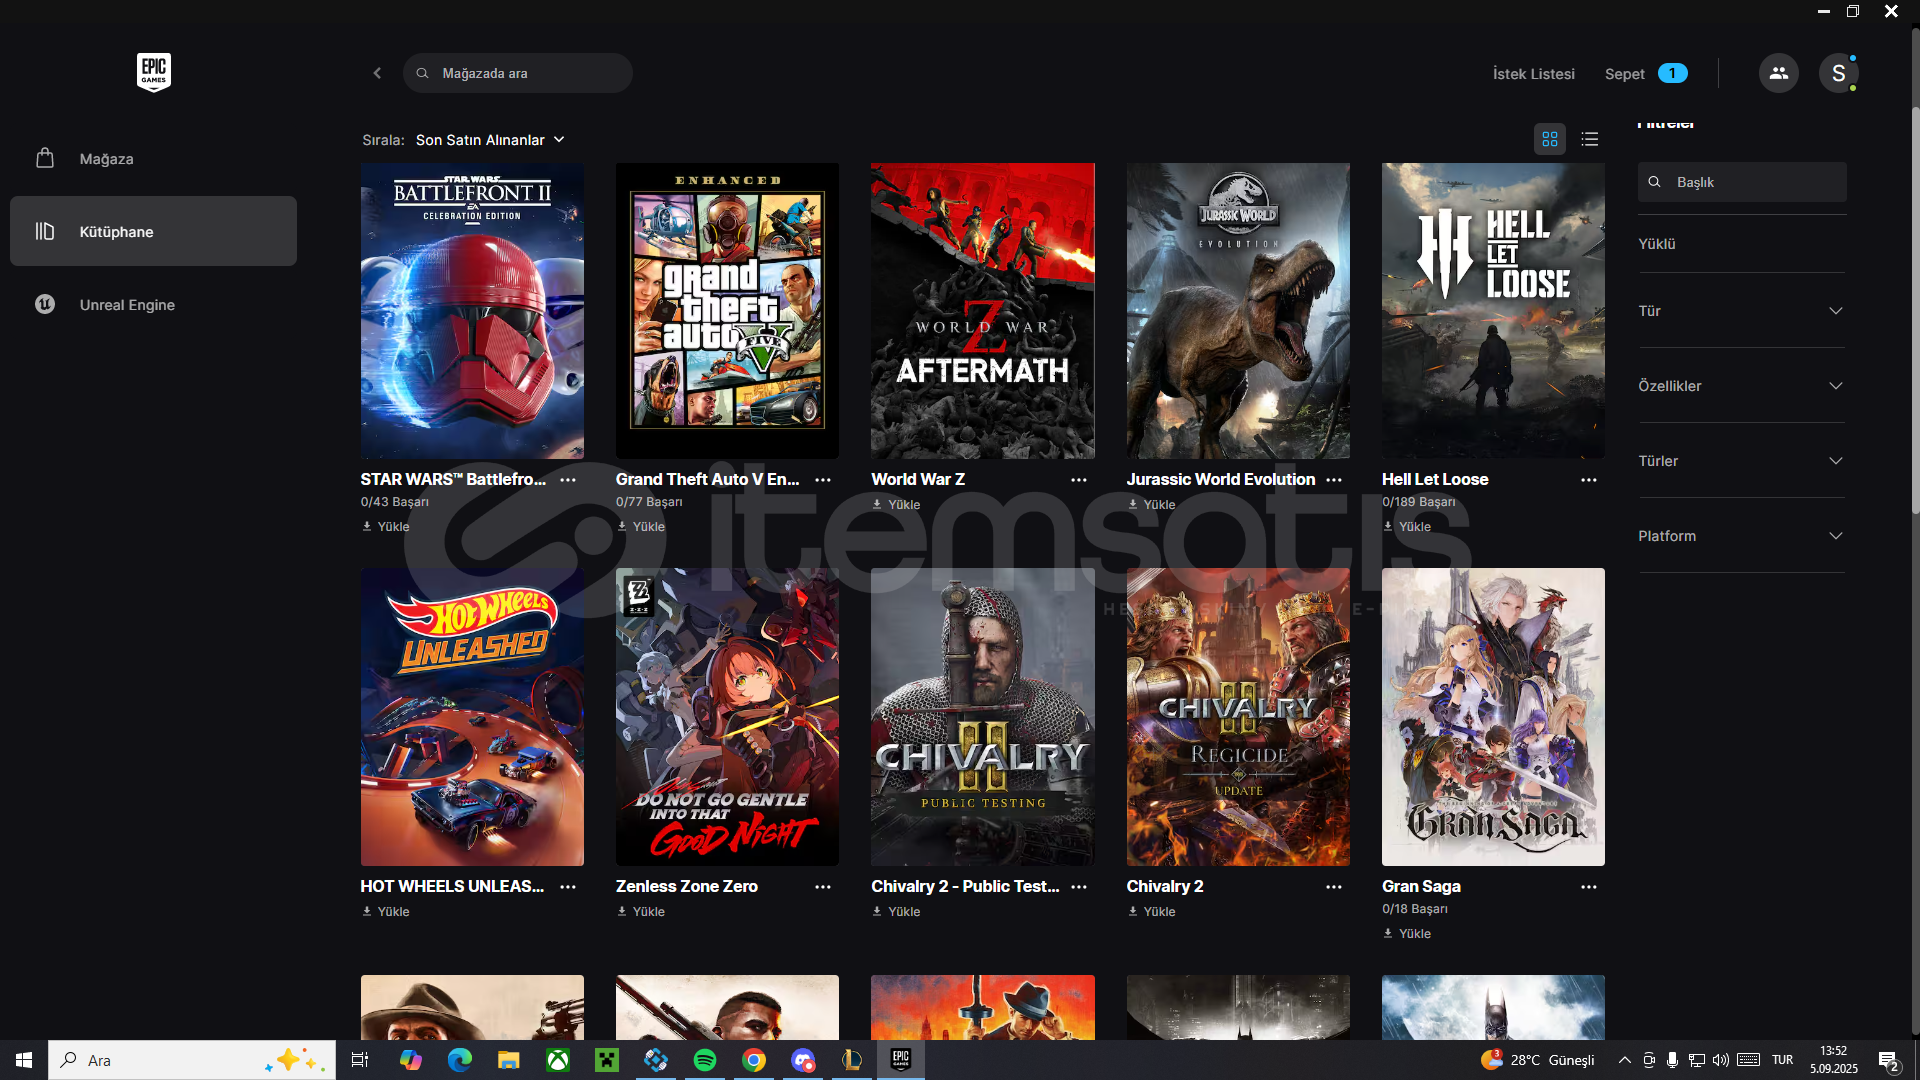Open the S account profile avatar

(1838, 73)
